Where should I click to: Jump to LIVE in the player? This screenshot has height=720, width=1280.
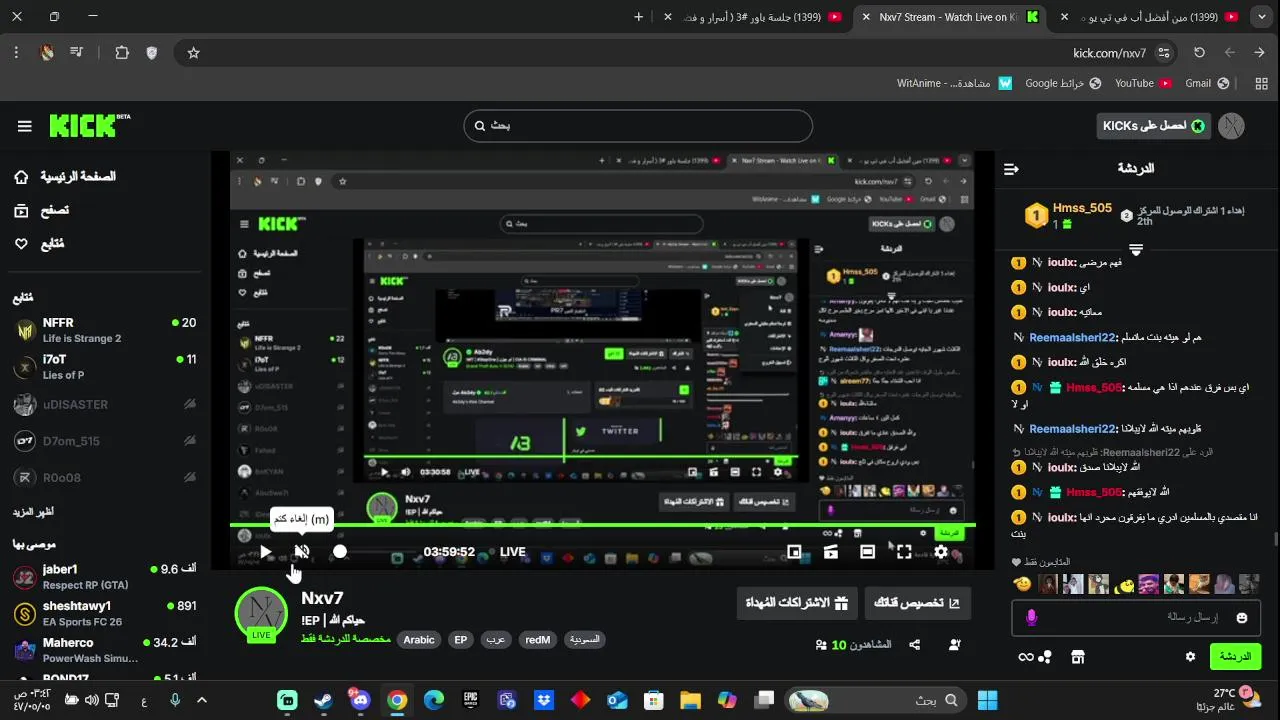point(513,551)
